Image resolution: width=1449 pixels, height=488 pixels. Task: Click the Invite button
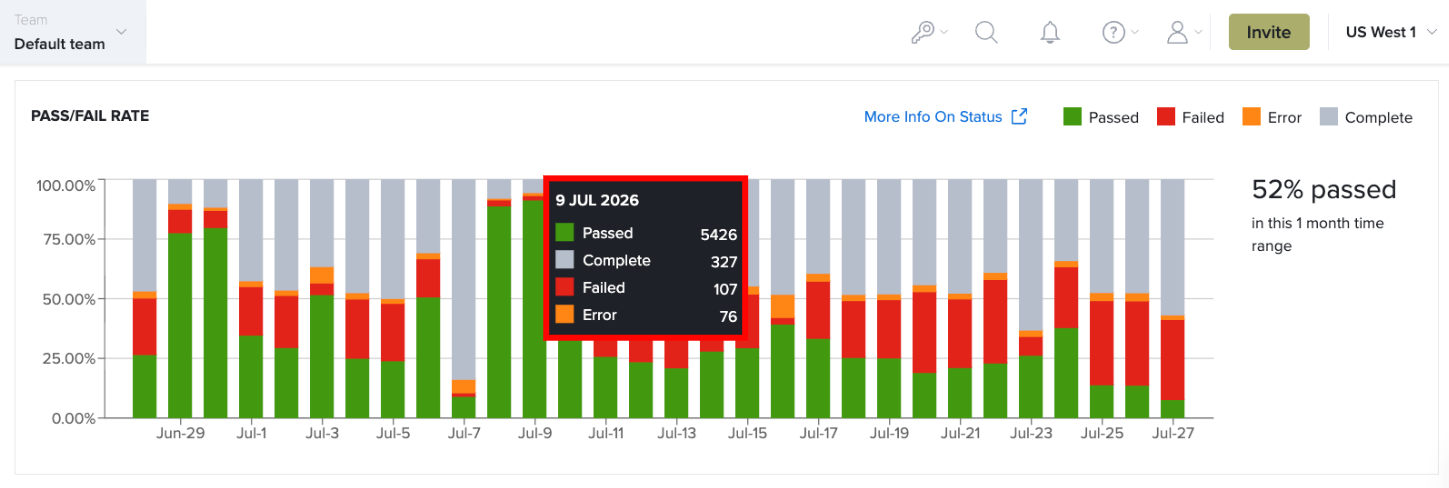point(1269,32)
